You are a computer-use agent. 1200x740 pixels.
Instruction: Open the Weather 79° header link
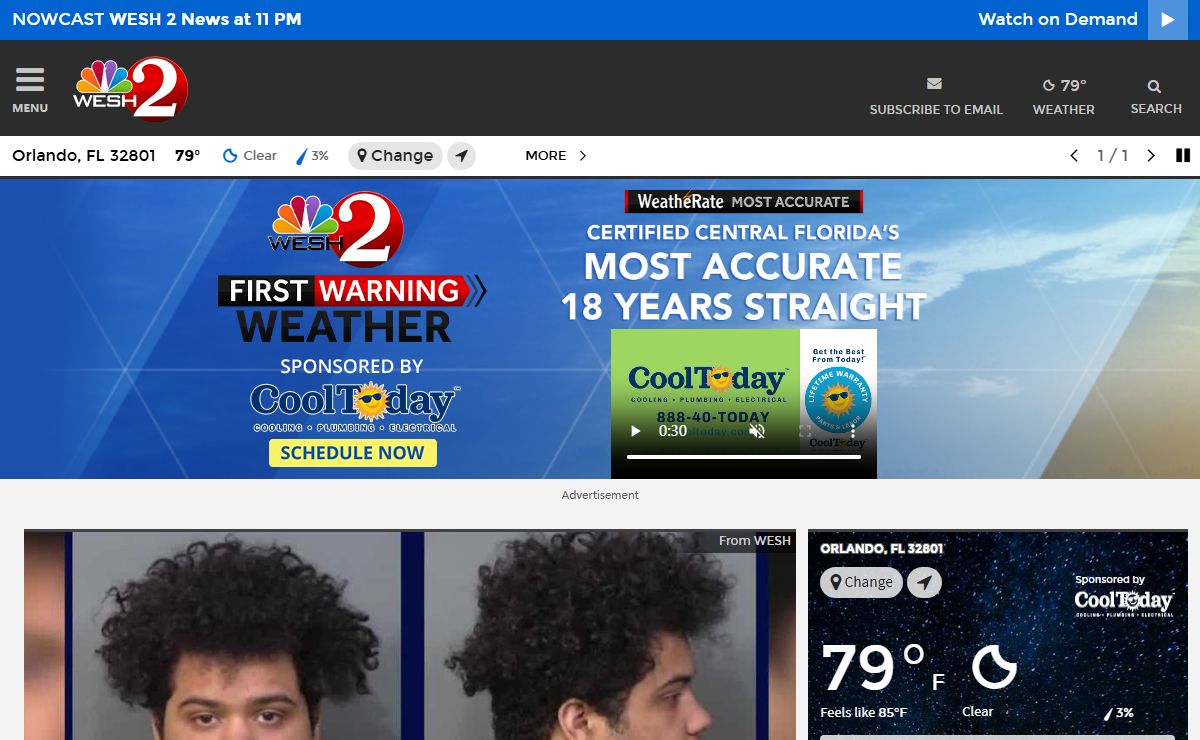tap(1063, 96)
